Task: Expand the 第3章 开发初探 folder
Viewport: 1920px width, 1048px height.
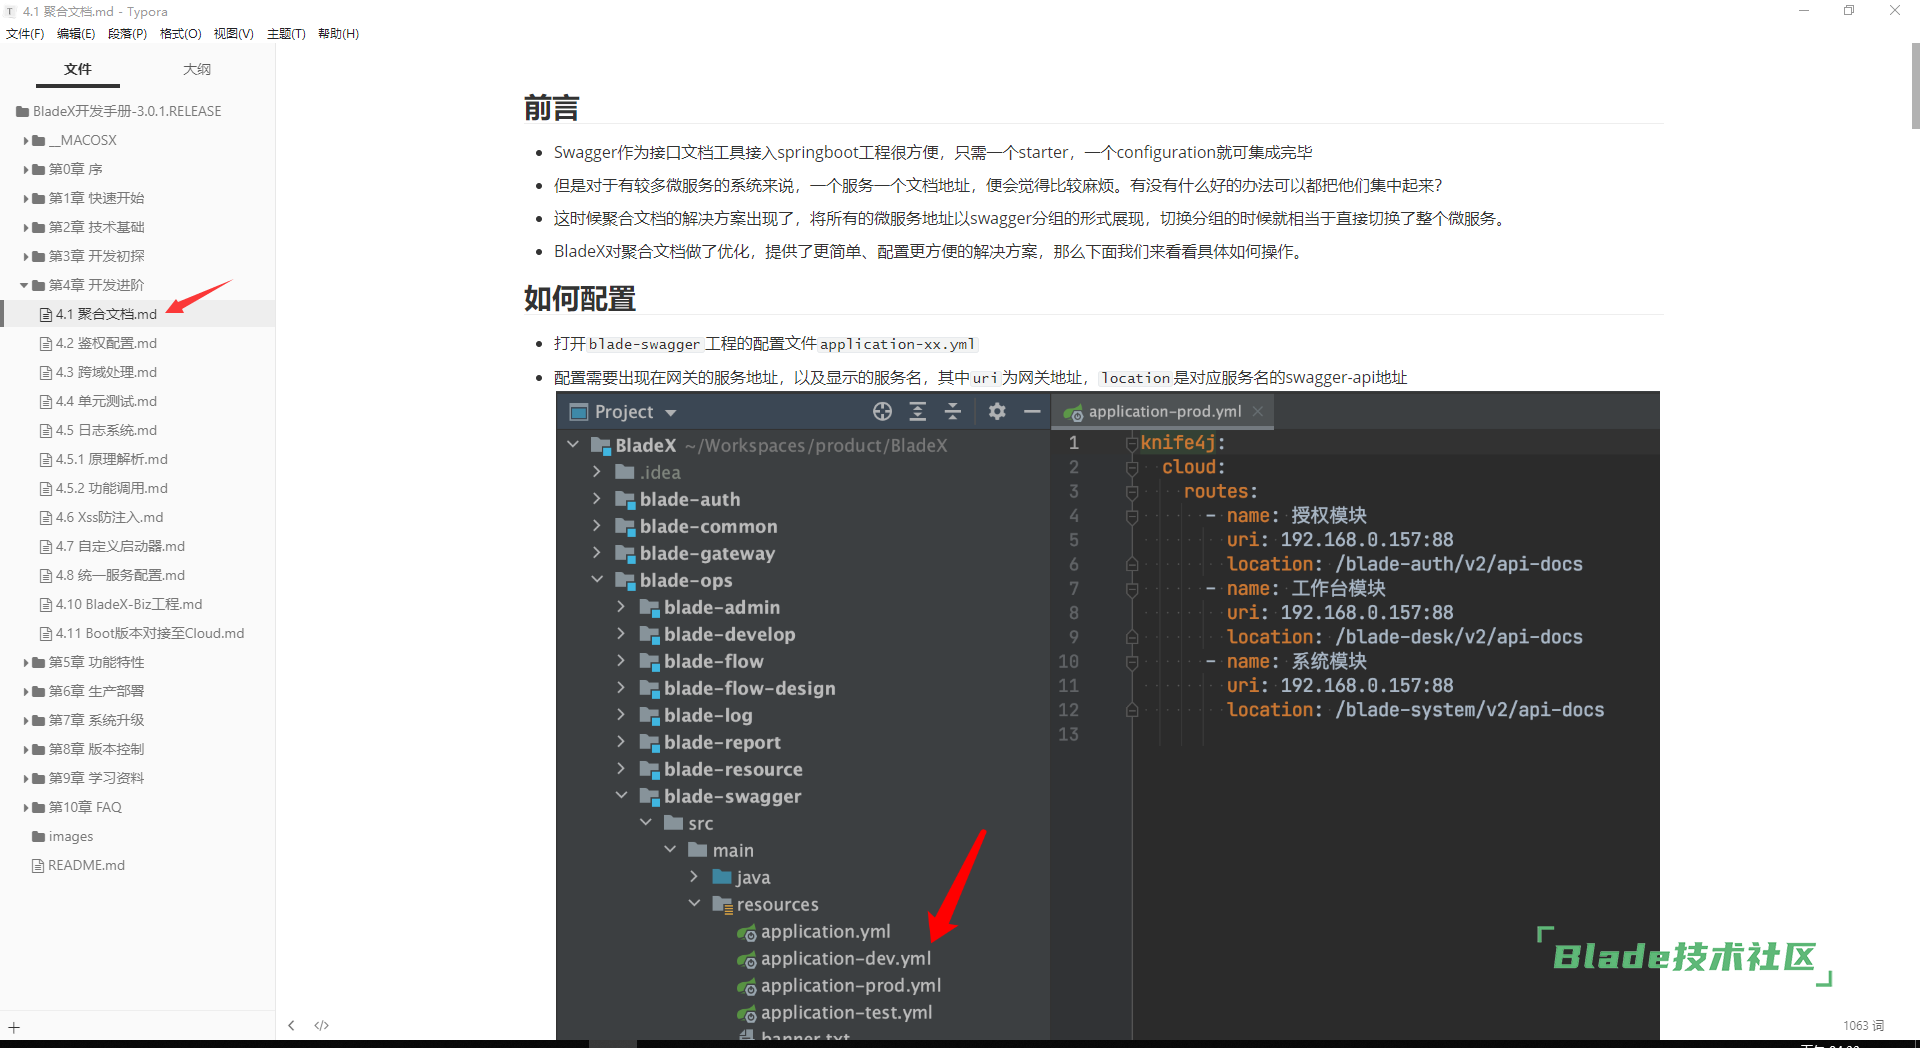Action: [26, 256]
